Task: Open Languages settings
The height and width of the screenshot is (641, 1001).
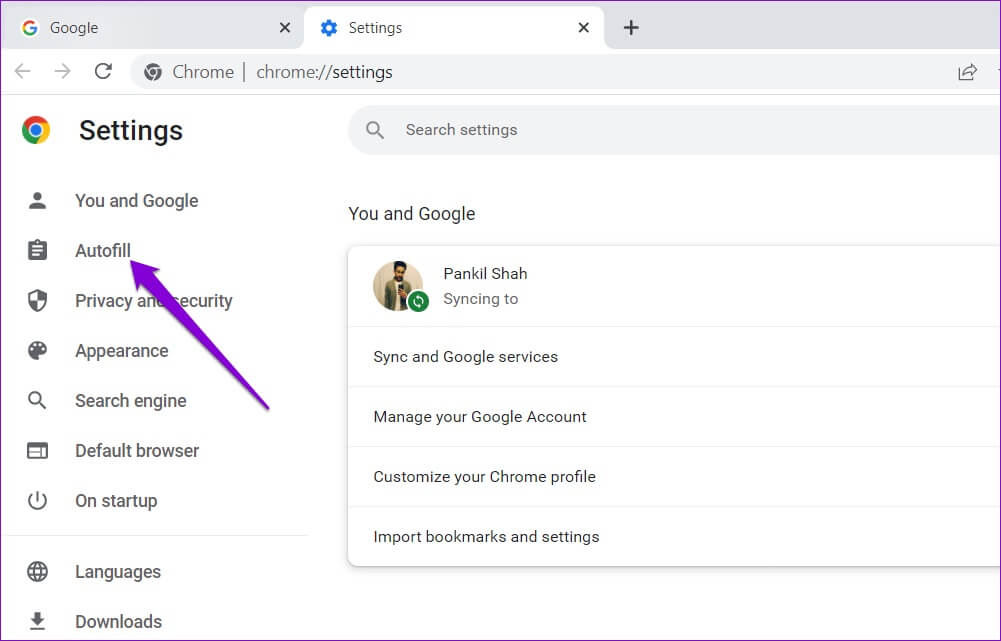Action: (x=117, y=571)
